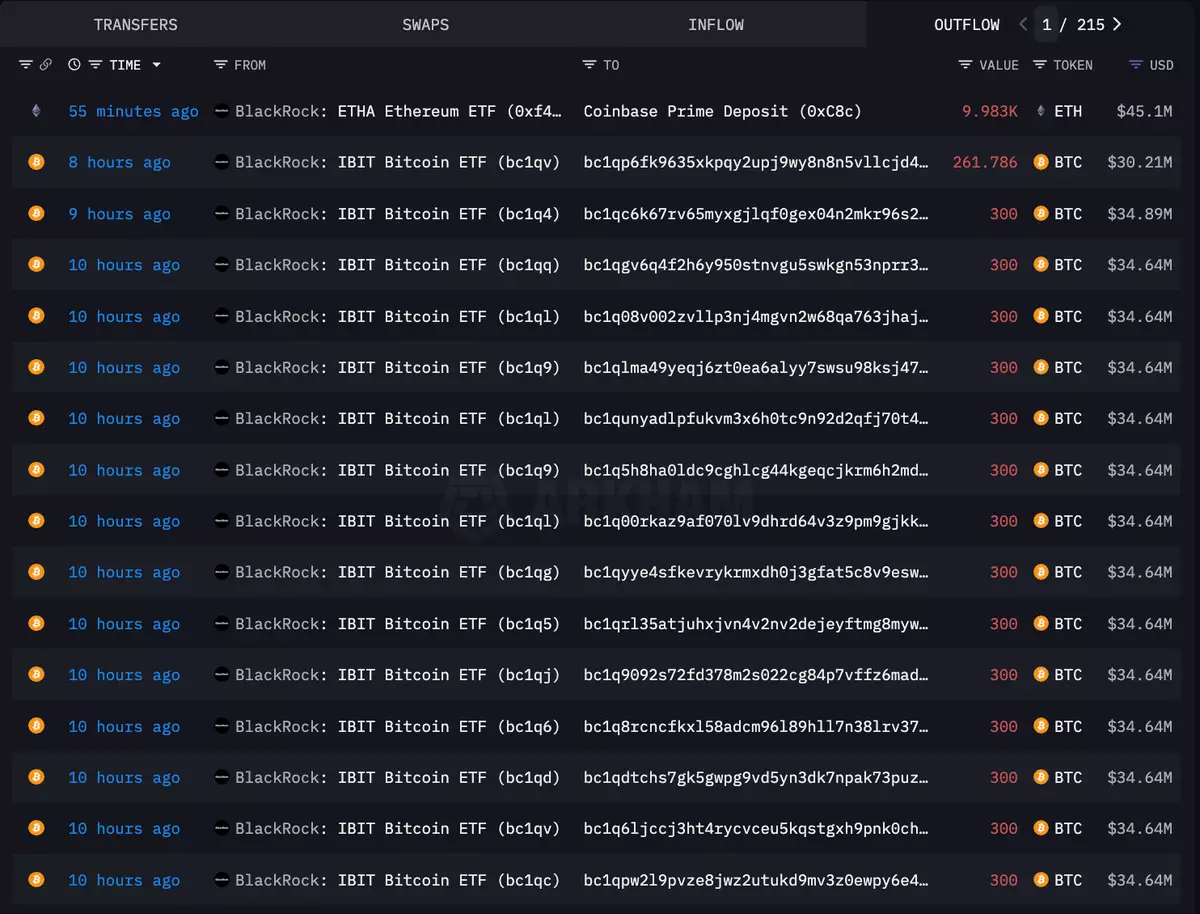This screenshot has width=1200, height=914.
Task: Click the page number field showing 1
Action: (x=1047, y=24)
